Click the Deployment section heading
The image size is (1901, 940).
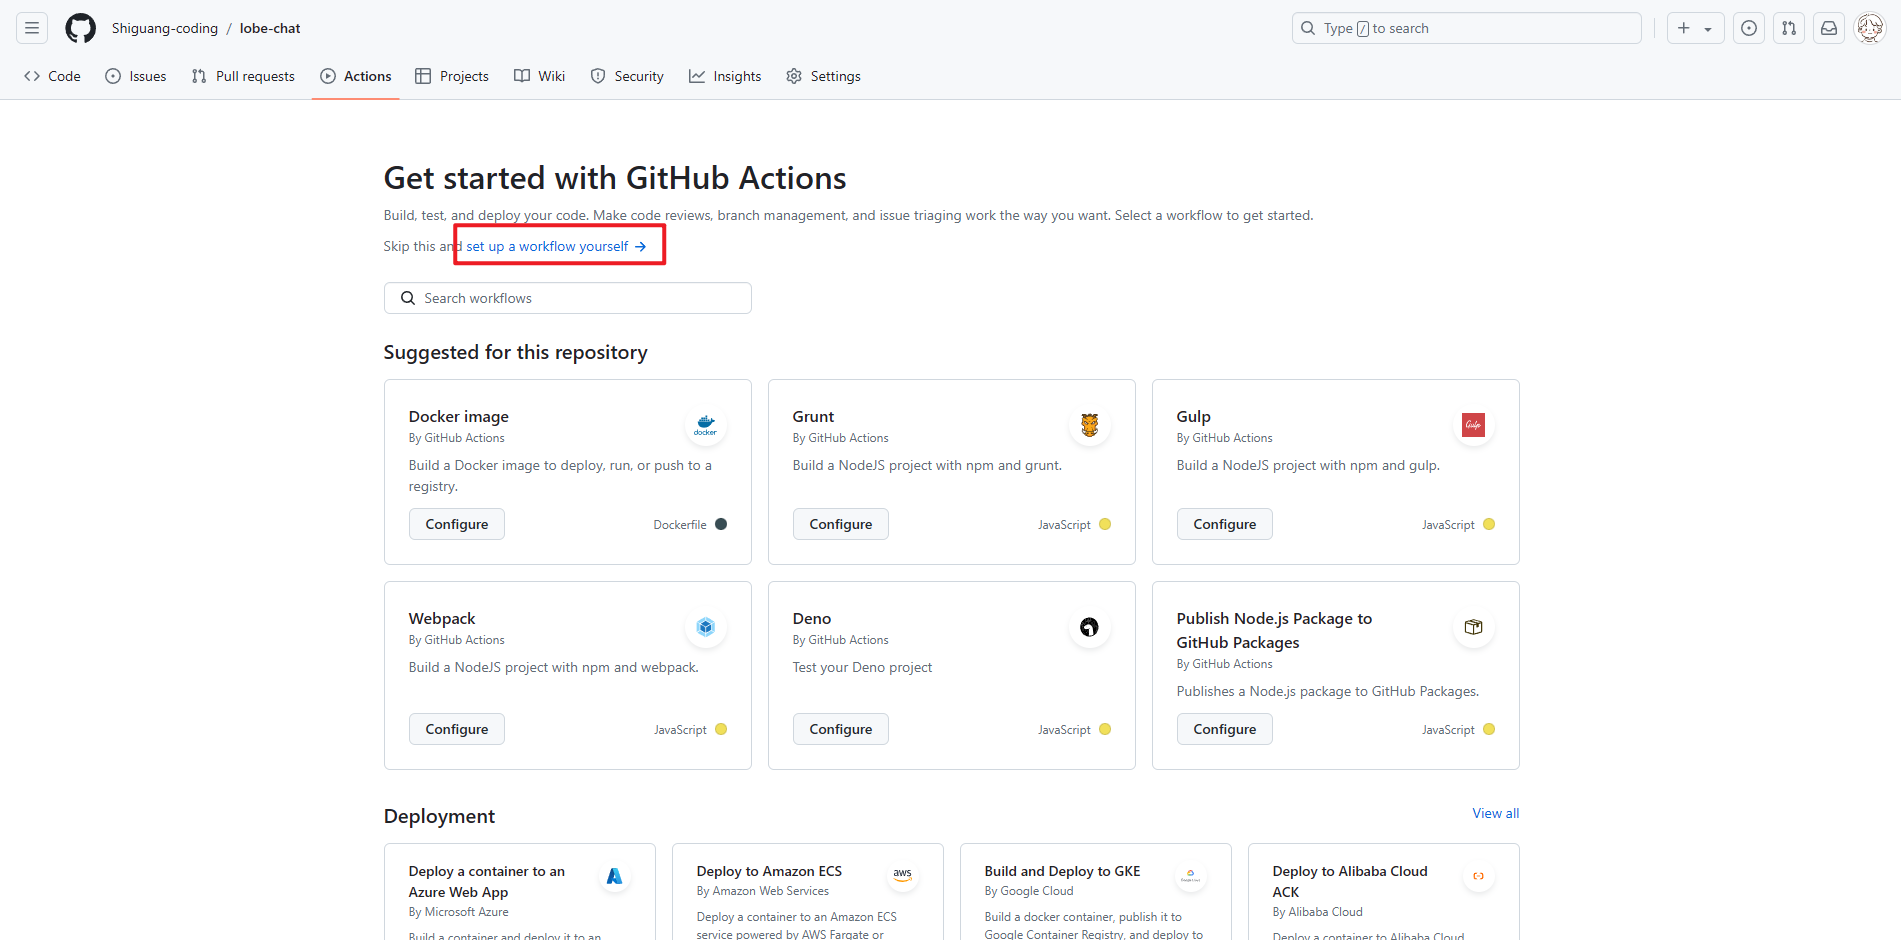pos(440,816)
